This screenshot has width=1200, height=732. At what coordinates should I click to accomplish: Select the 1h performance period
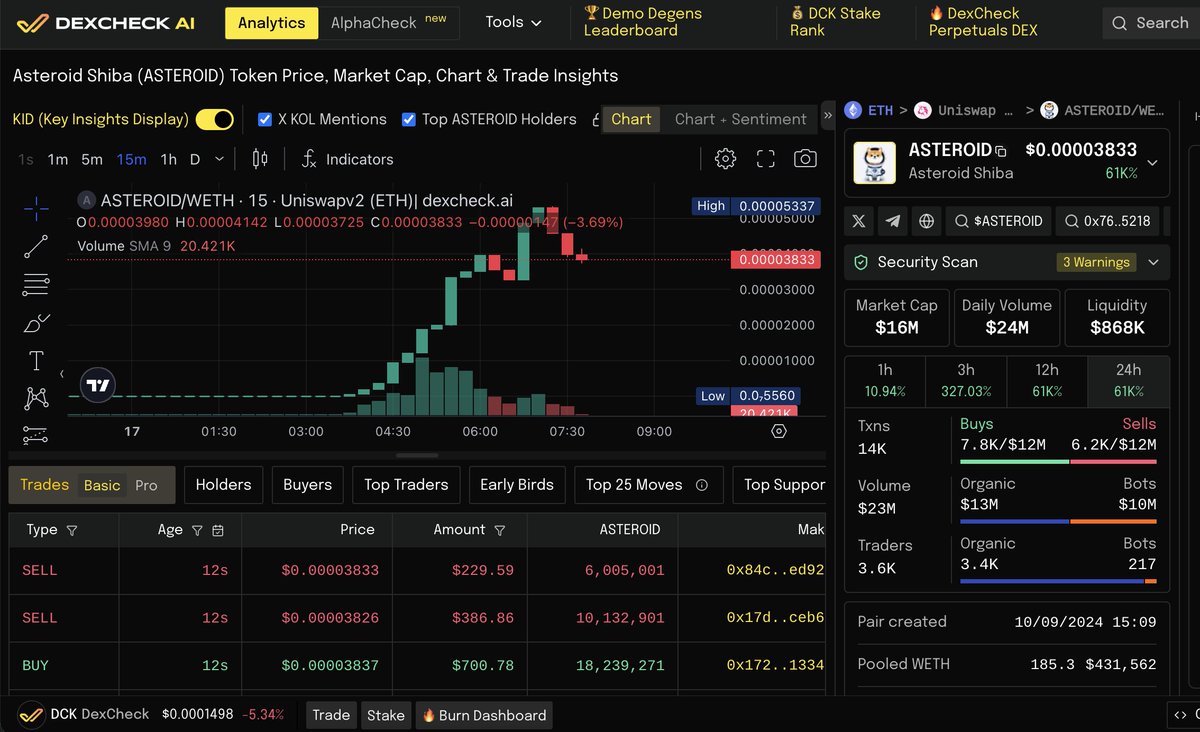[x=885, y=380]
